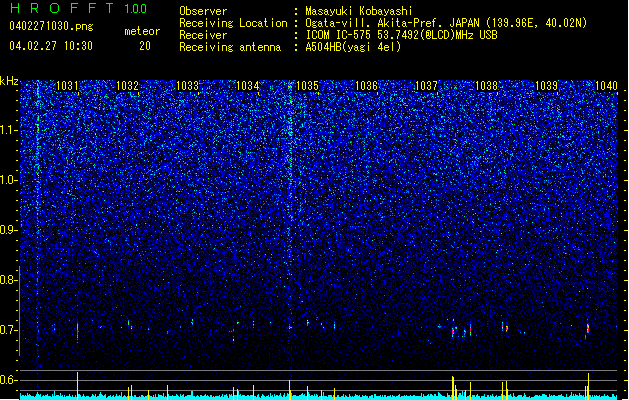Click the Receiving Location label

[x=233, y=23]
